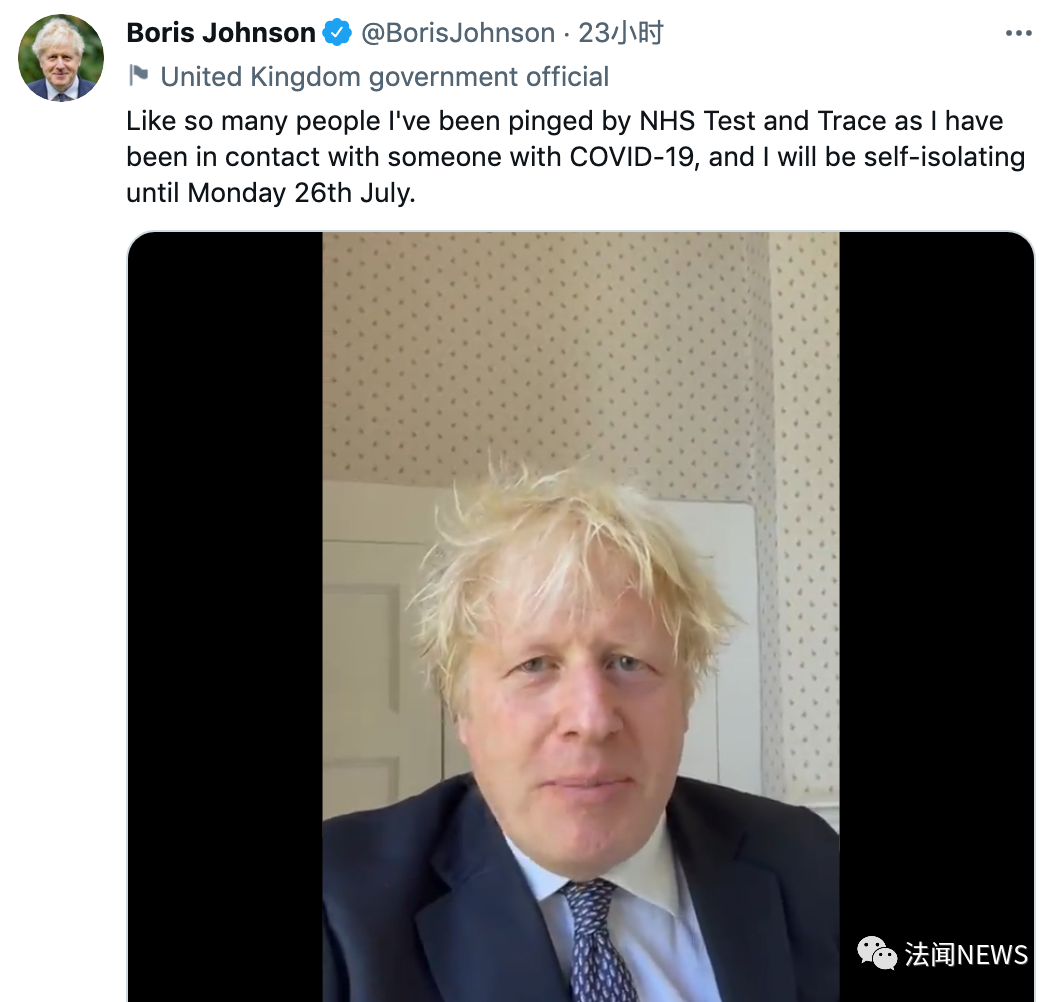1064x1002 pixels.
Task: Click the WeChat logo watermark
Action: (x=877, y=953)
